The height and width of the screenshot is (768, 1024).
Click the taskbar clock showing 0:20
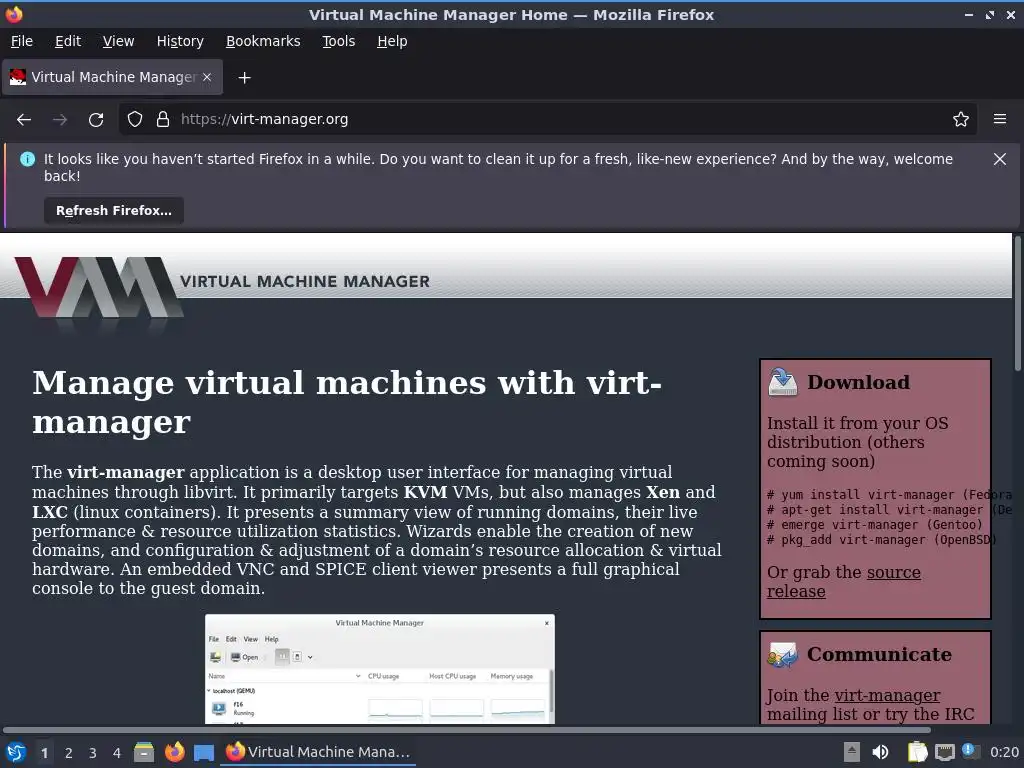[1004, 752]
